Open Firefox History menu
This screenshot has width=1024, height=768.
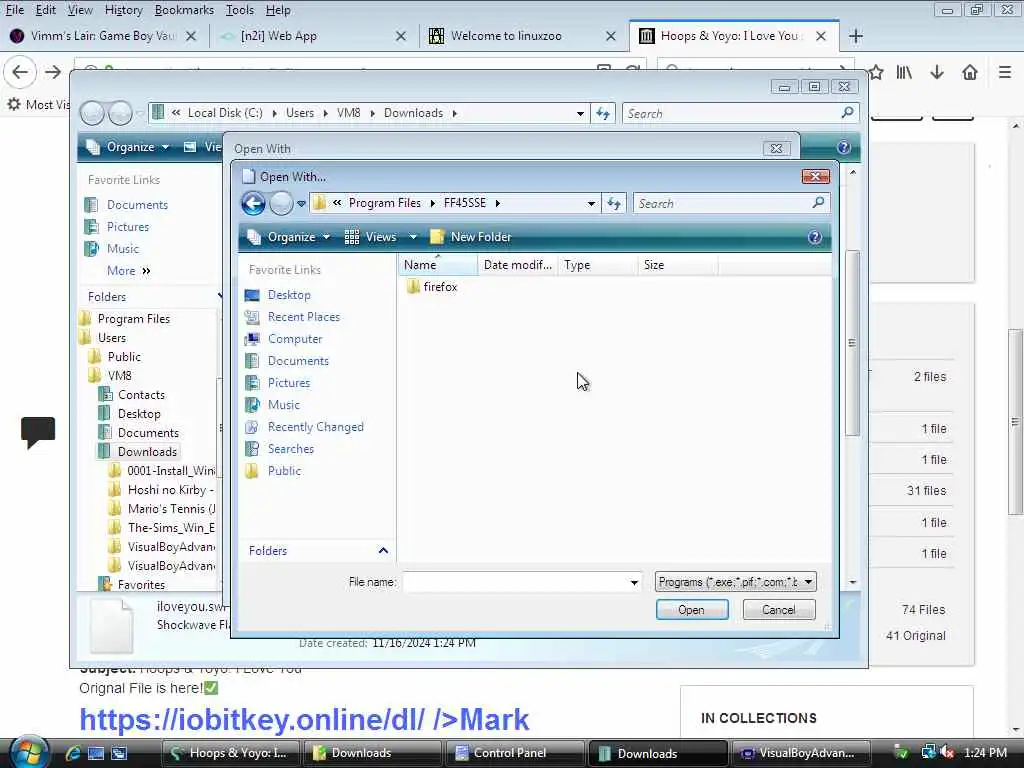click(123, 10)
